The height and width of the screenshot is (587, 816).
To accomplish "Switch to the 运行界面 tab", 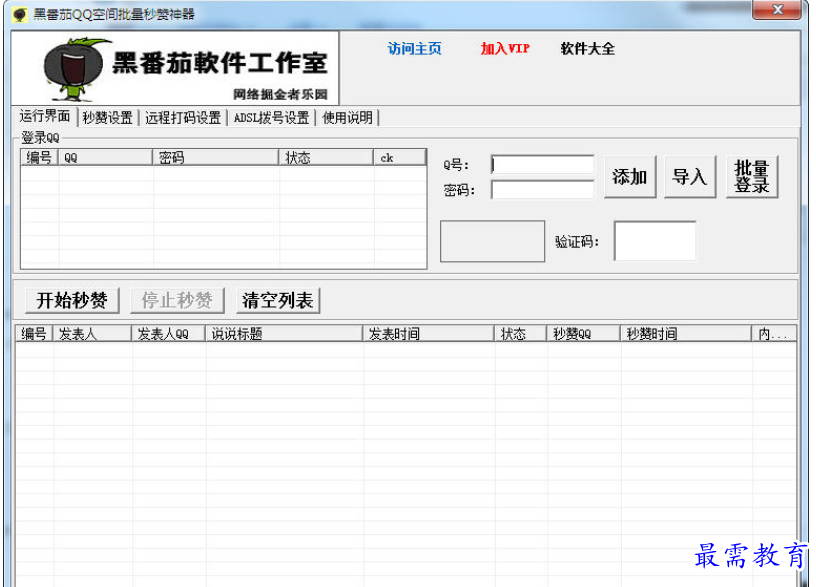I will pos(45,116).
